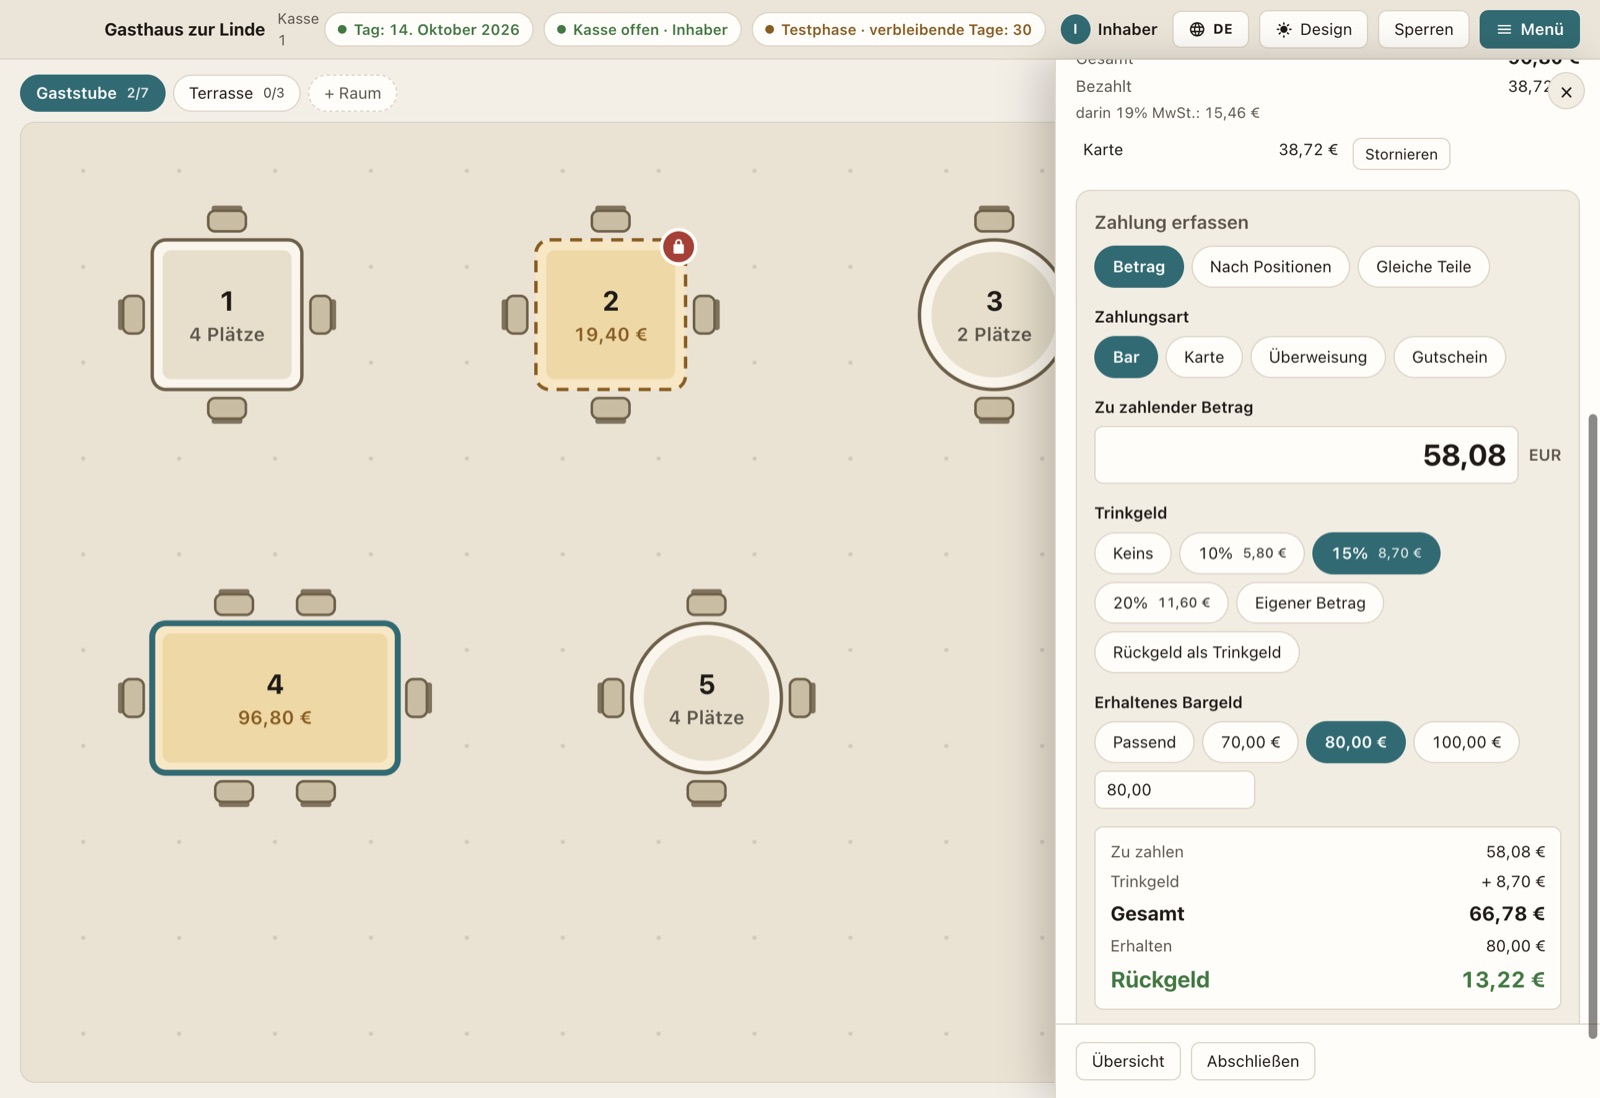Click the amount field showing 58,08
Image resolution: width=1600 pixels, height=1098 pixels.
click(x=1306, y=455)
